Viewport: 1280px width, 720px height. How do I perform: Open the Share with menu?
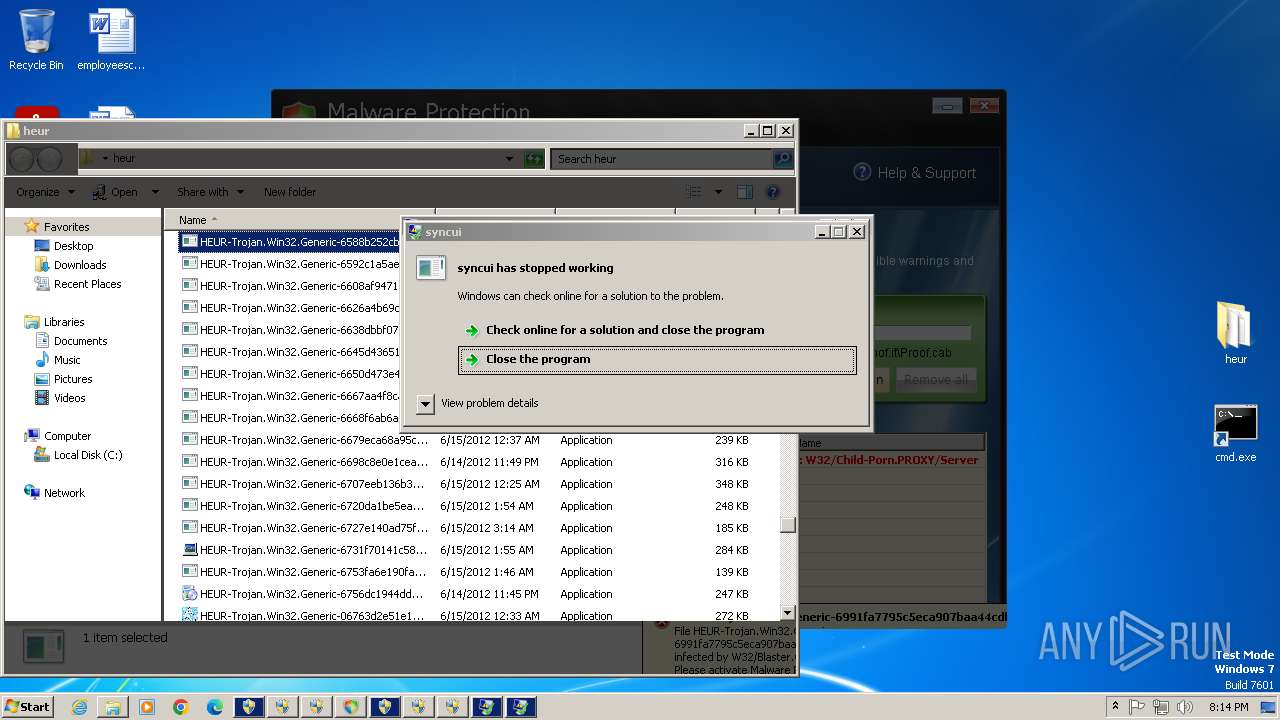210,192
